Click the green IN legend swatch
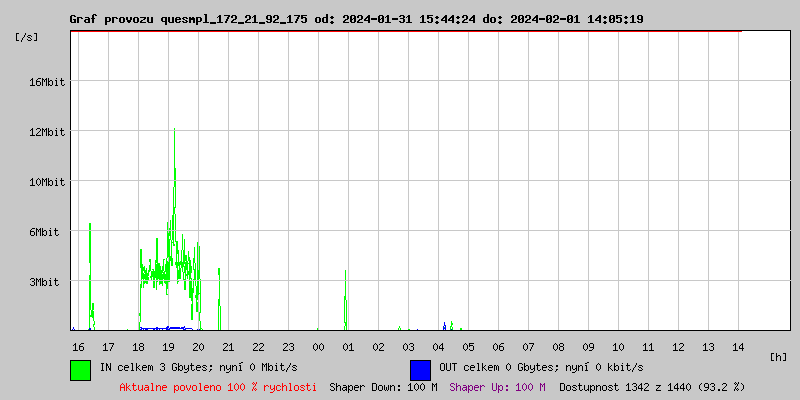This screenshot has width=800, height=400. [x=80, y=369]
